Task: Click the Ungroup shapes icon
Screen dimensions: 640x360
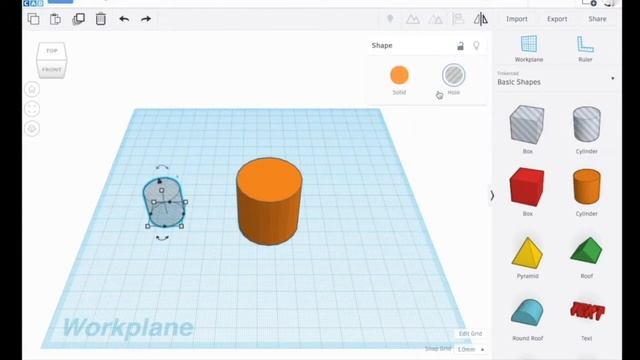Action: [436, 19]
